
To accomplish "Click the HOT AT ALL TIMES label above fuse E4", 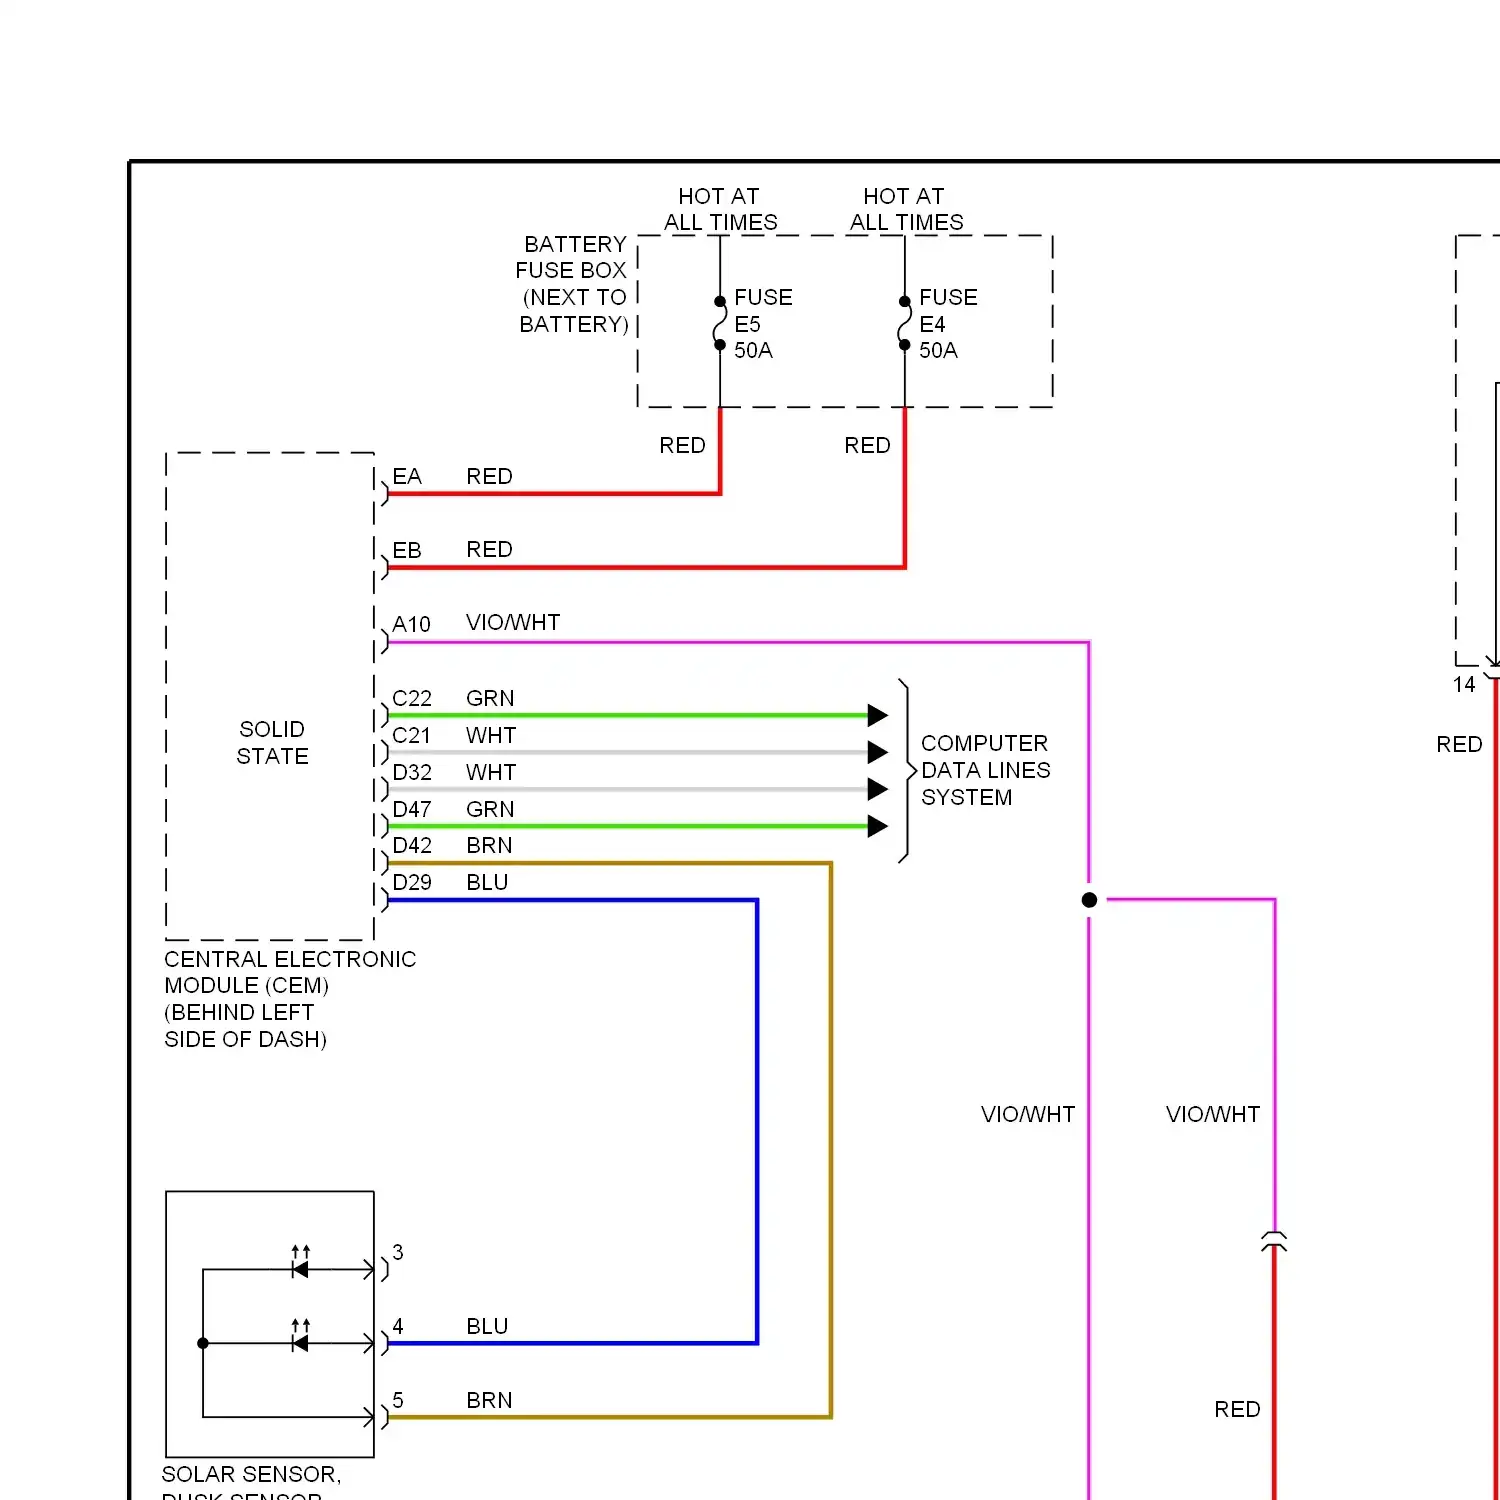I will click(x=906, y=209).
